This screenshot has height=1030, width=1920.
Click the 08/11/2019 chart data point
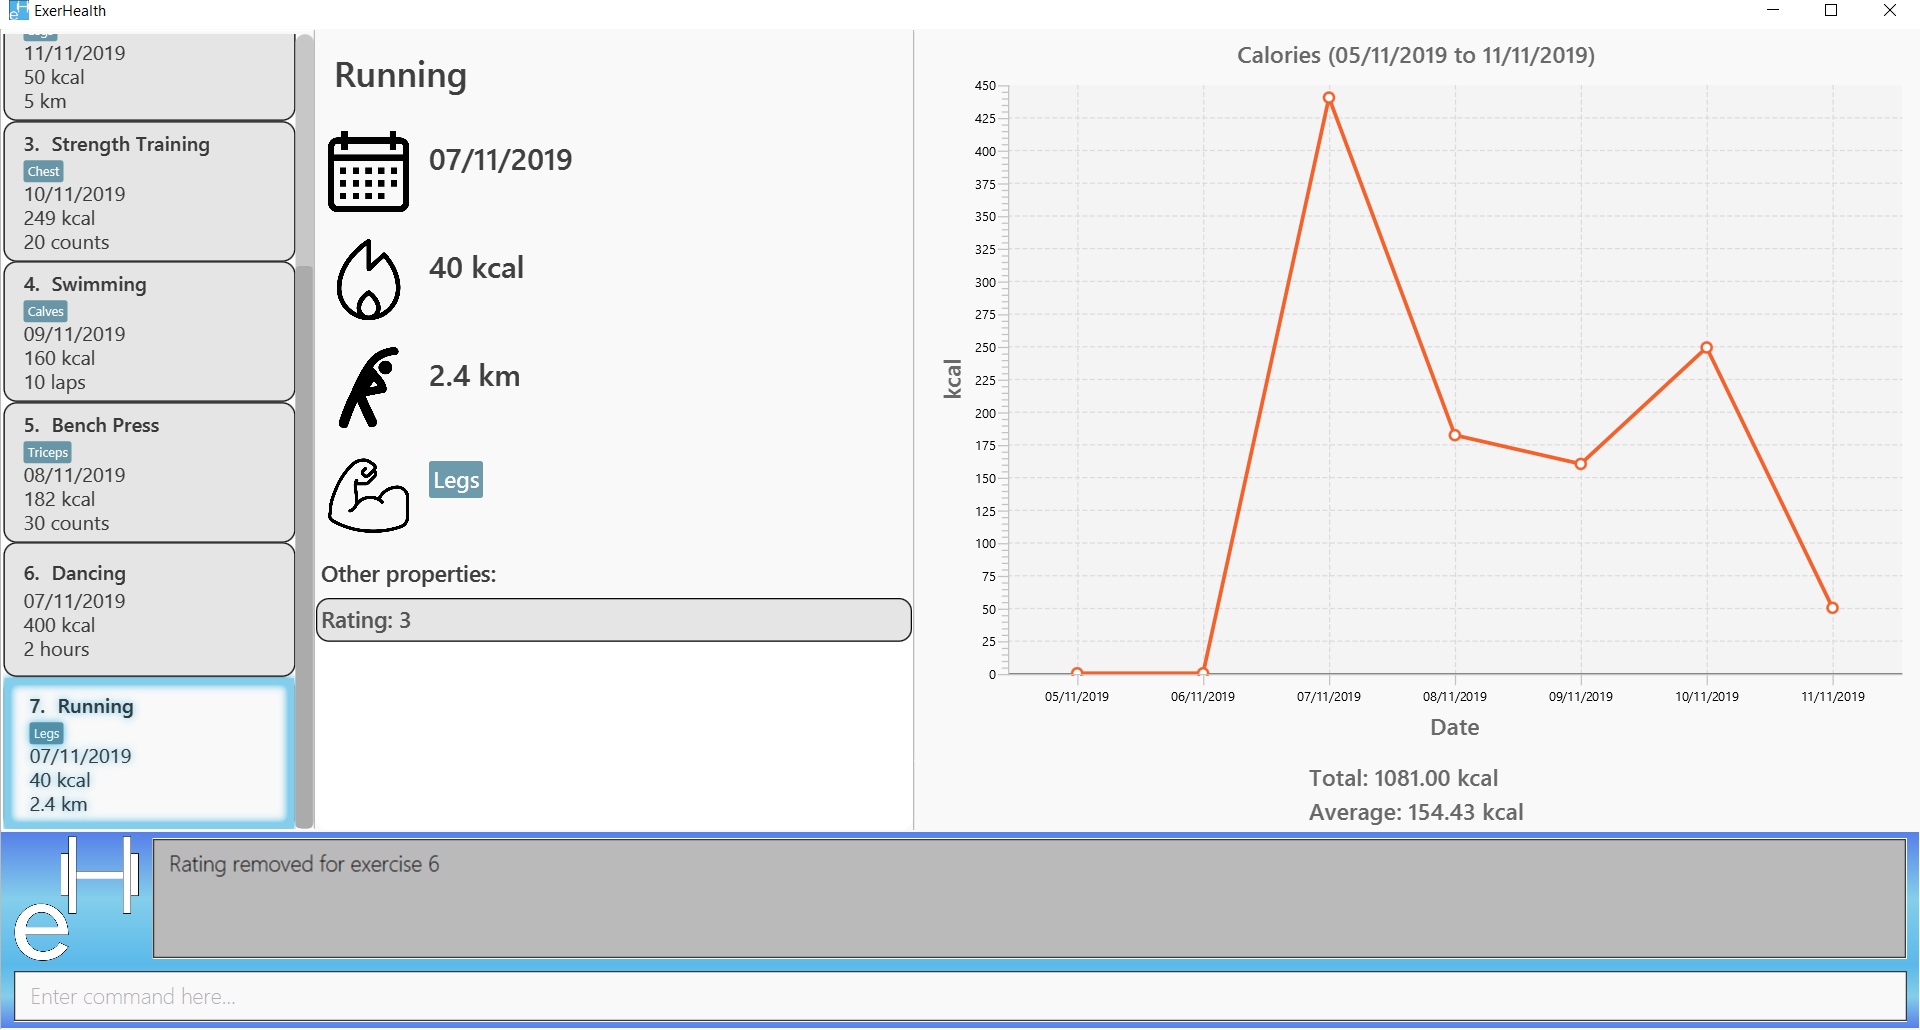[x=1455, y=435]
